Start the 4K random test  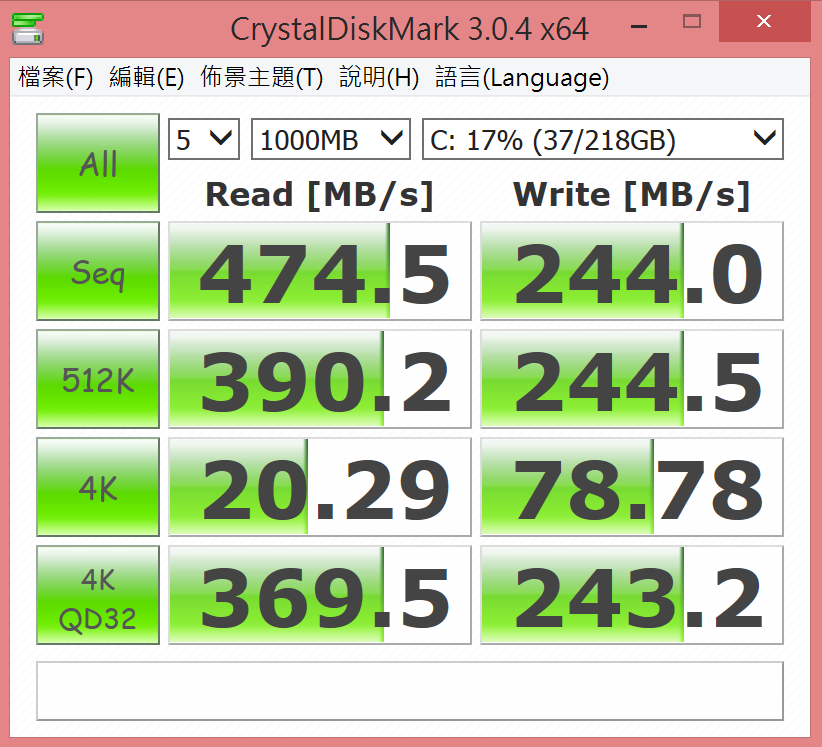[x=98, y=487]
